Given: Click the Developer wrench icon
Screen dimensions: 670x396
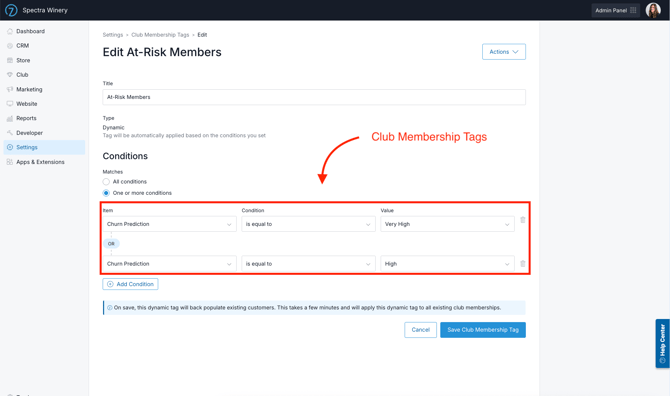Looking at the screenshot, I should click(x=10, y=133).
